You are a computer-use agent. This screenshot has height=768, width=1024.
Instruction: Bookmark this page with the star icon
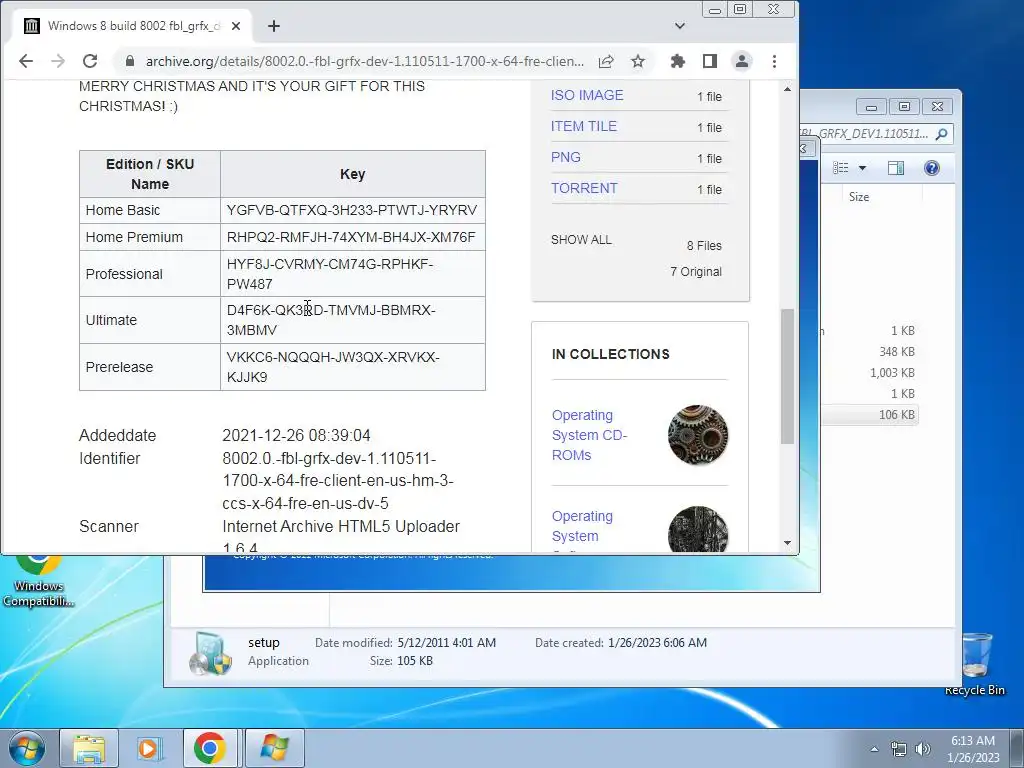click(638, 61)
